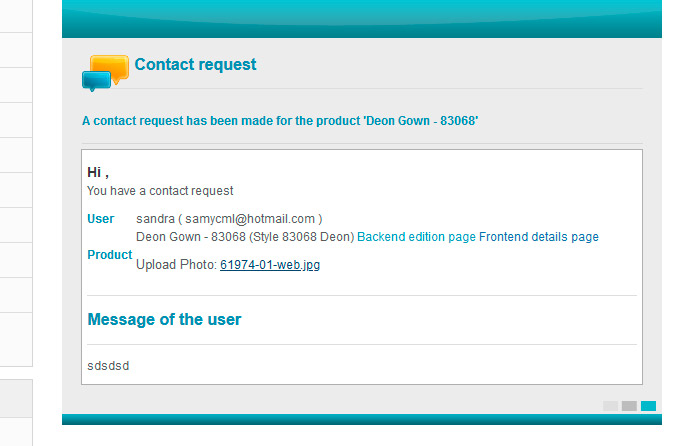Click the blue speech bubble icon

(x=94, y=81)
